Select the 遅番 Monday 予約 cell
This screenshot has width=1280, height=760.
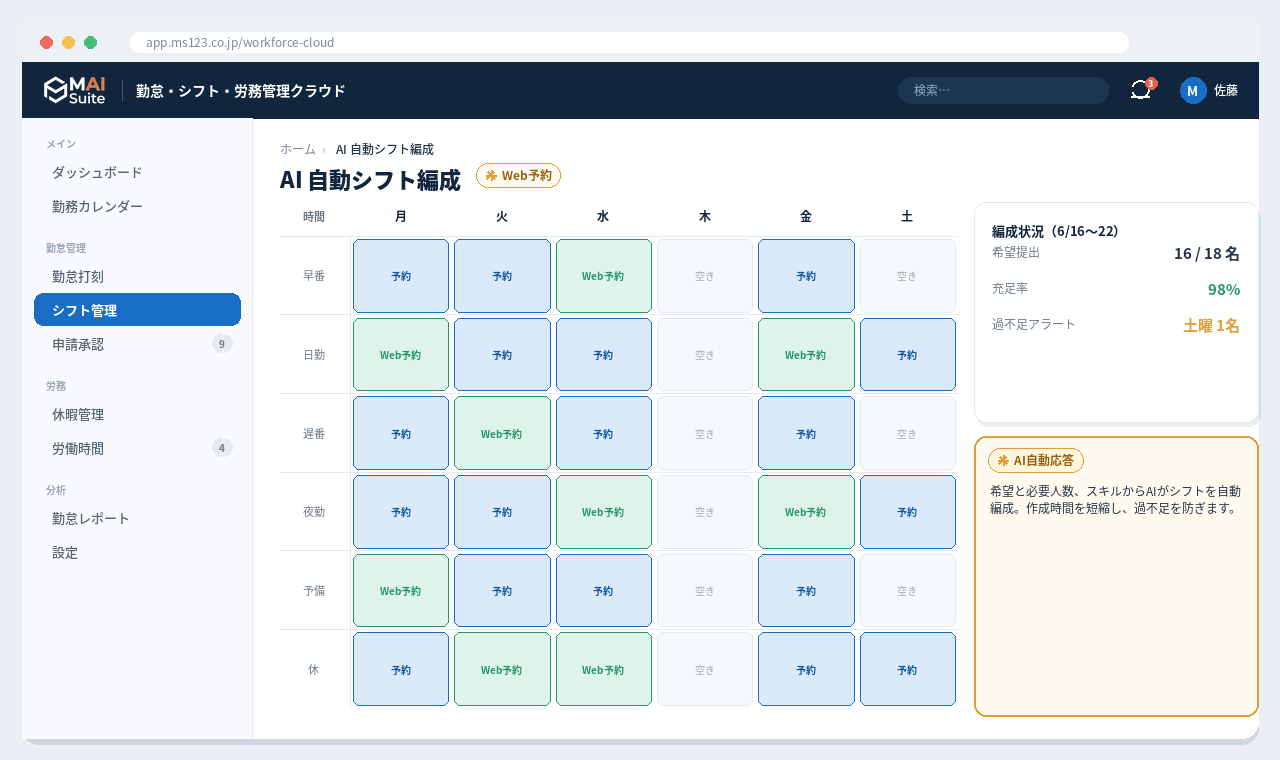401,434
